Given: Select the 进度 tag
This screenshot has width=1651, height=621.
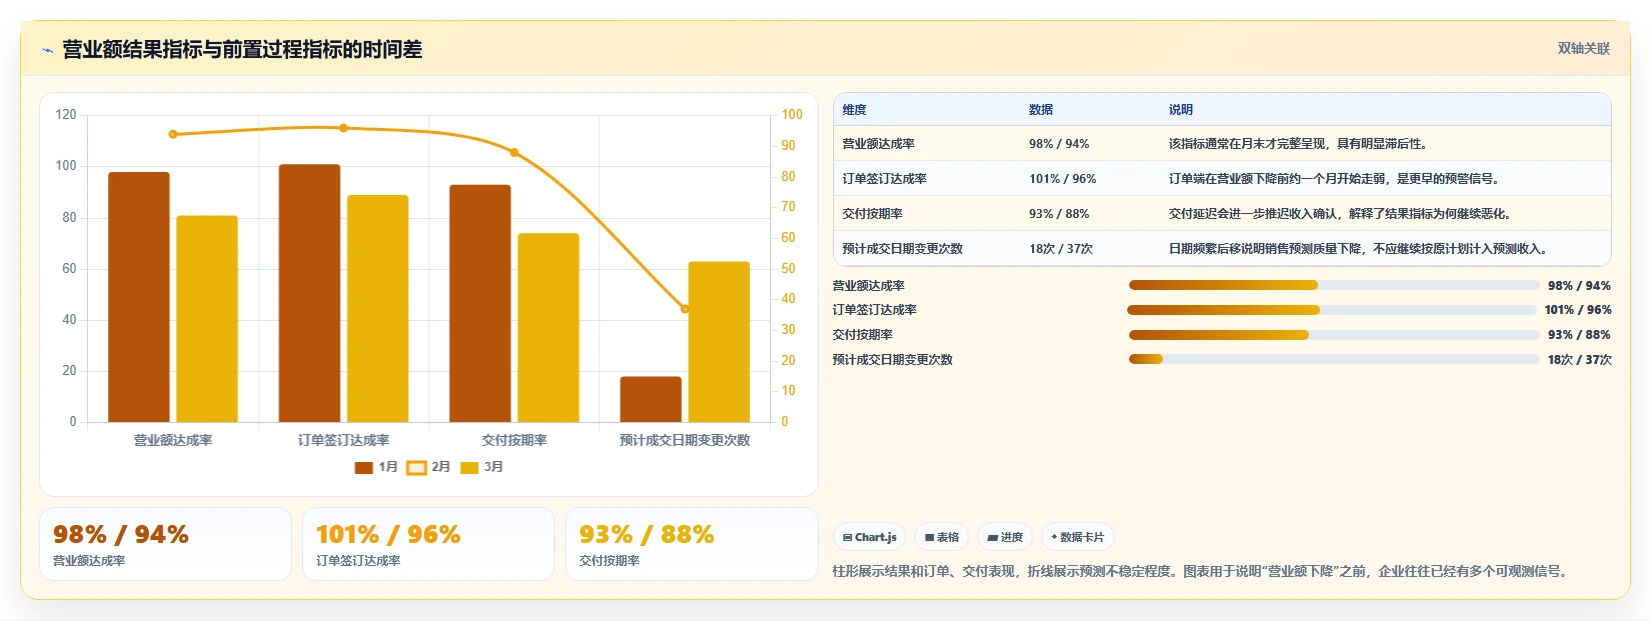Looking at the screenshot, I should click(1005, 537).
